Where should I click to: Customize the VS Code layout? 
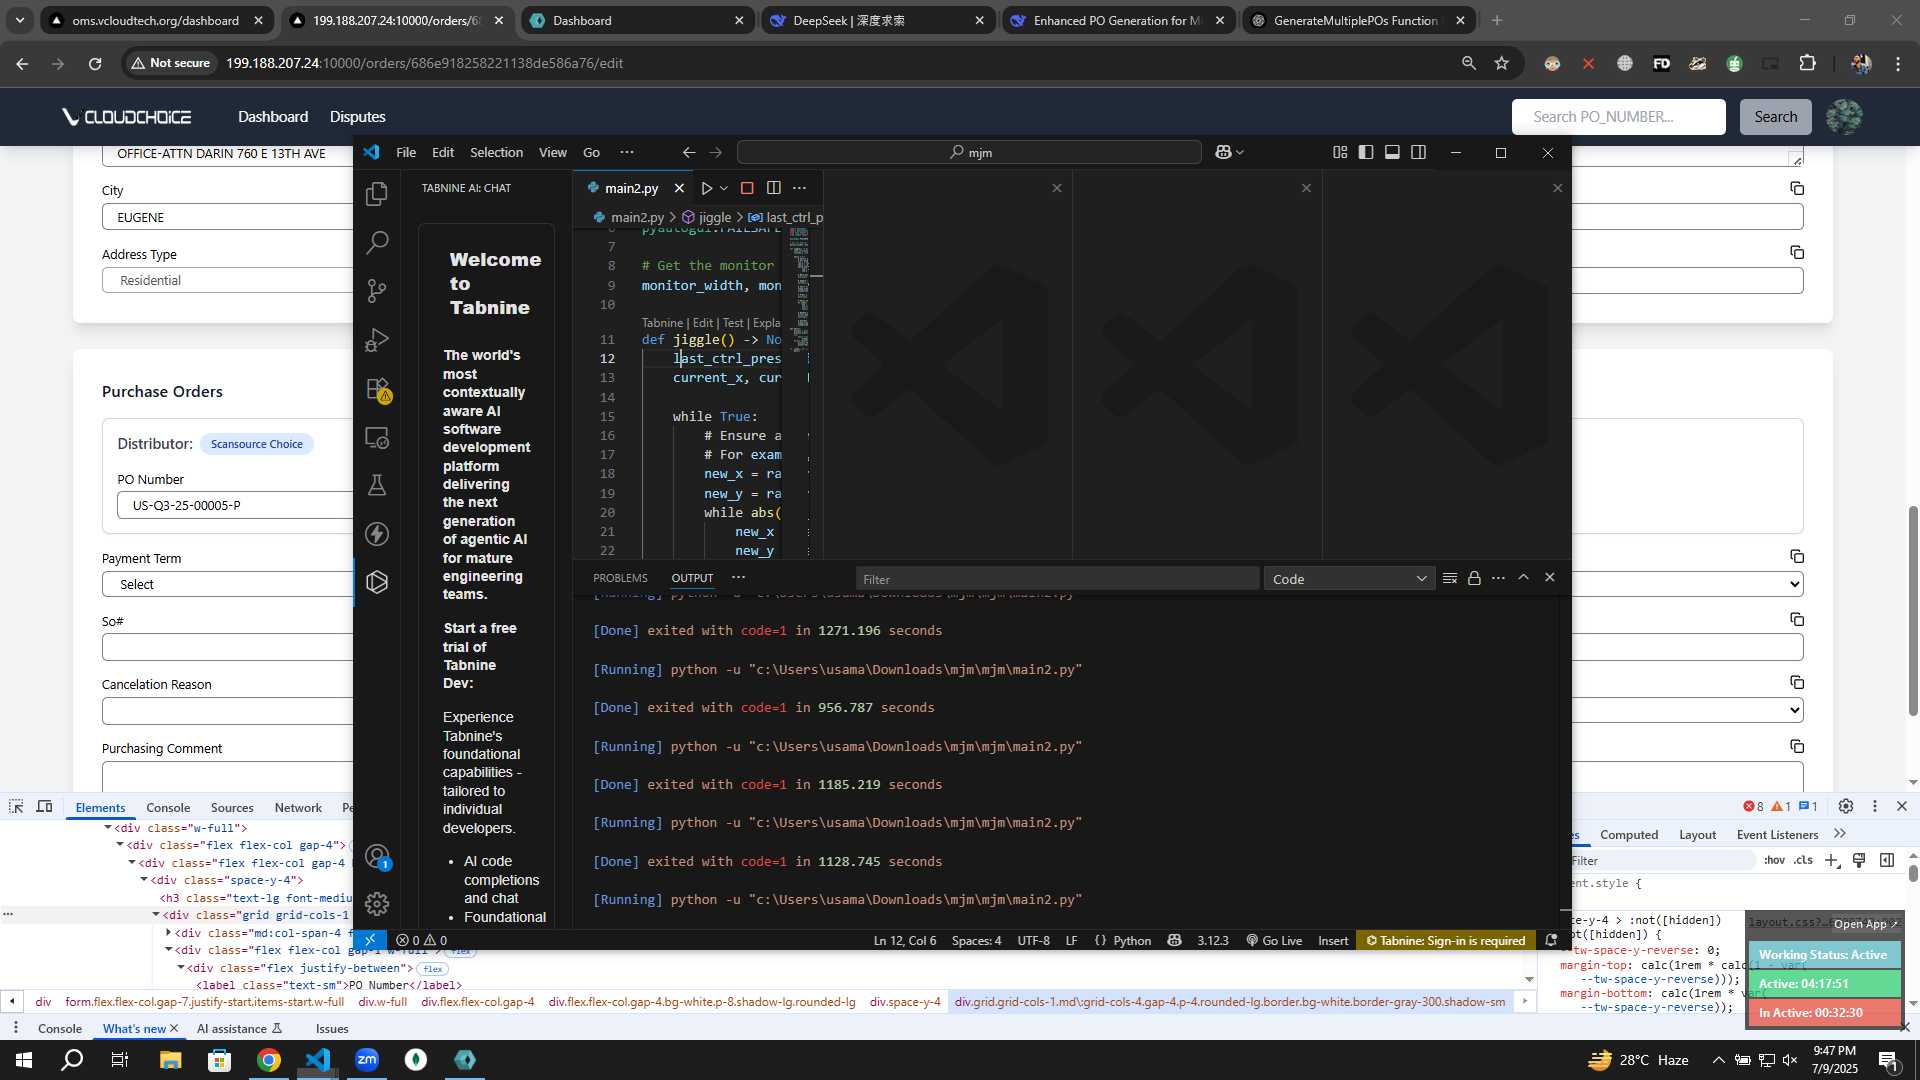click(1340, 152)
